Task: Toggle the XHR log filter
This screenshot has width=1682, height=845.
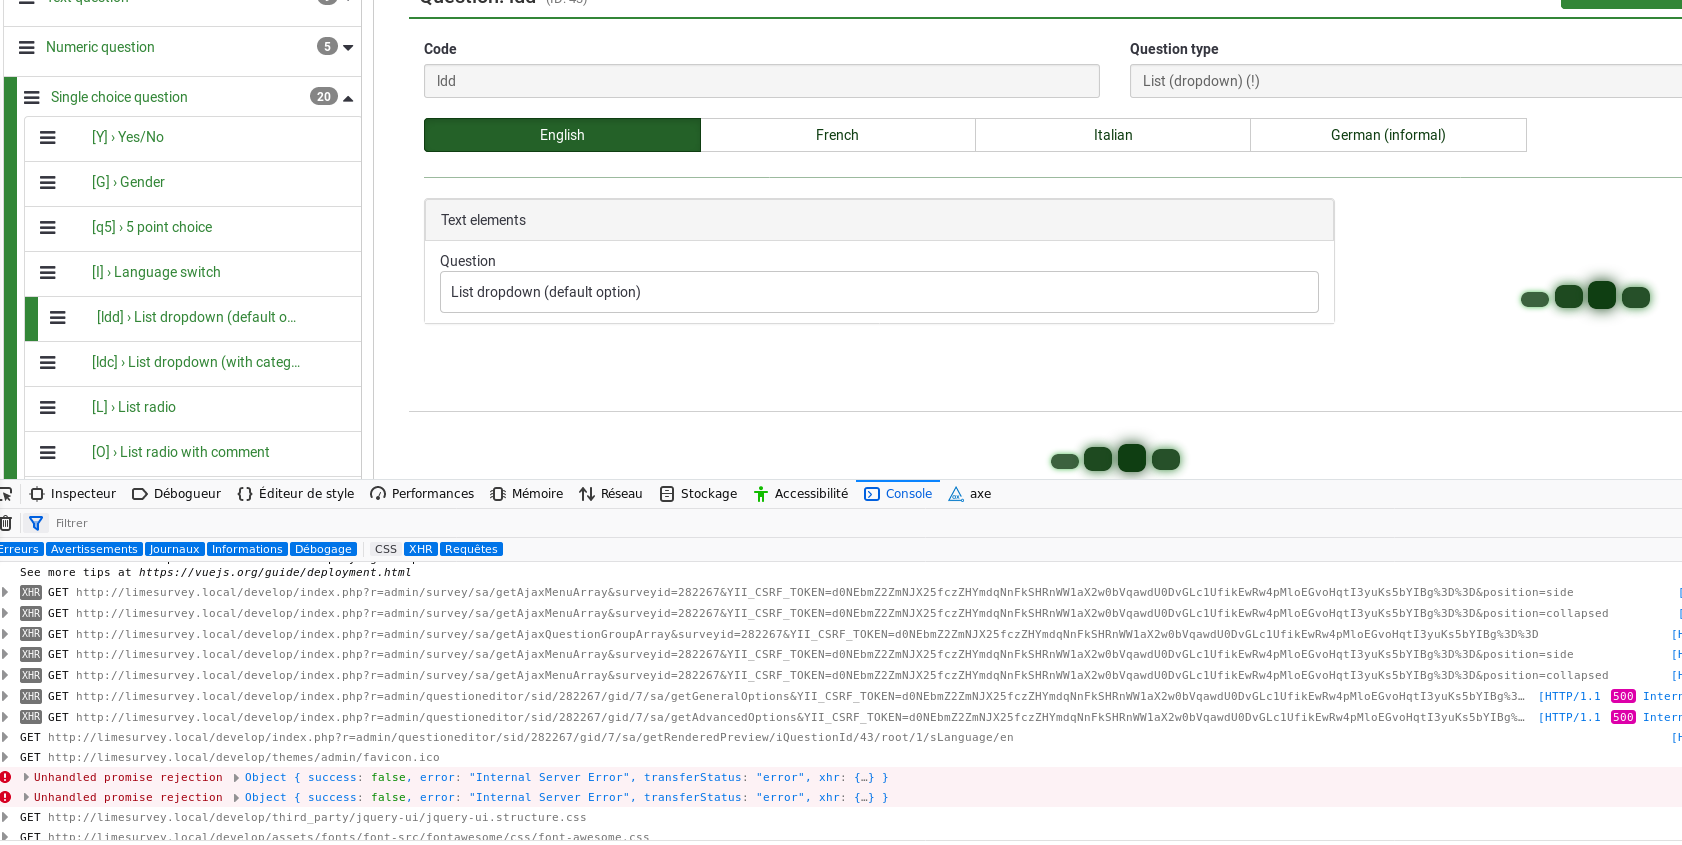Action: [420, 549]
